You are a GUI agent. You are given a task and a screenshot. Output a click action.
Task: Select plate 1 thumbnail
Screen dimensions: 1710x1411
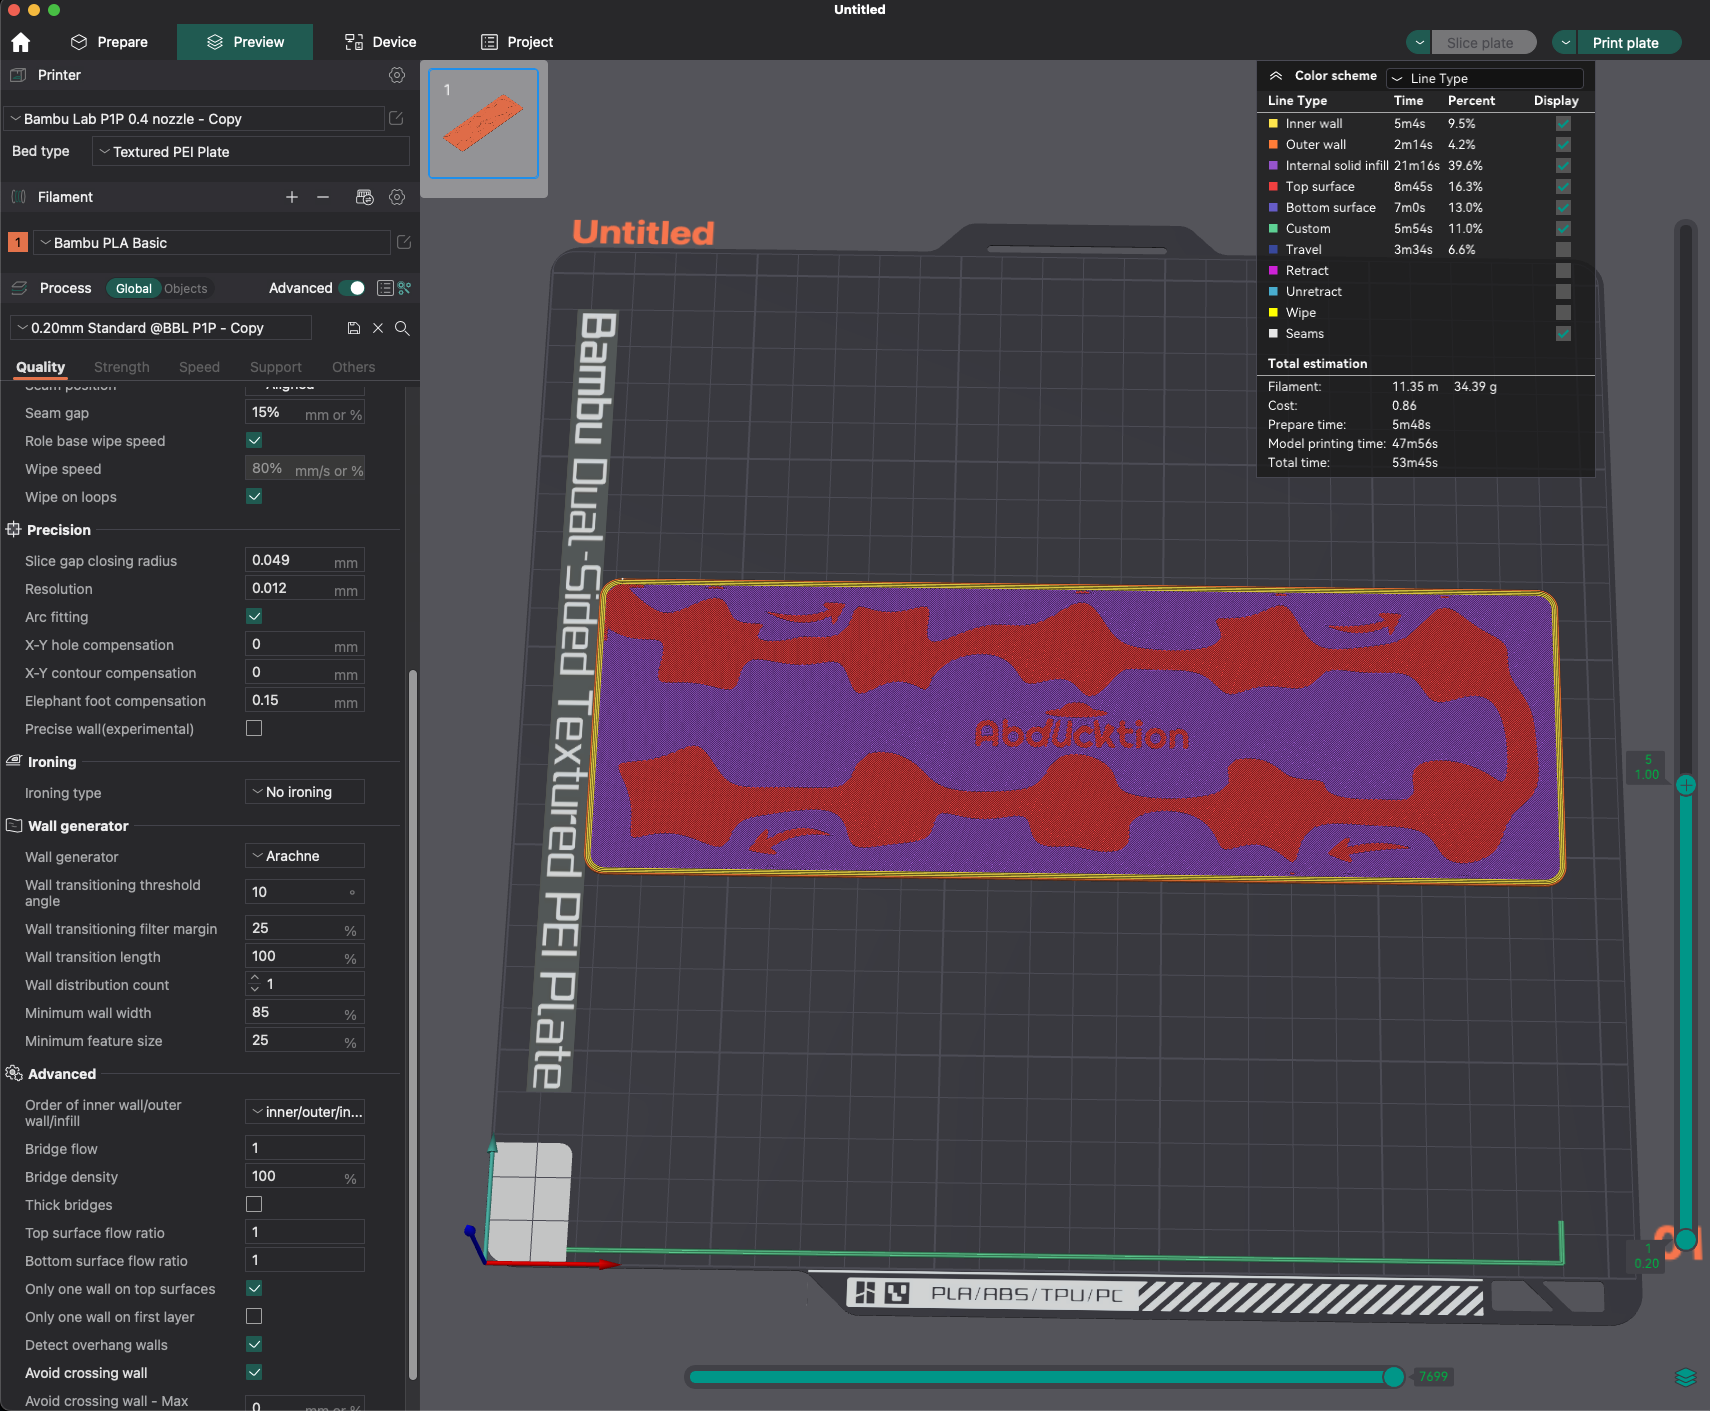(x=484, y=124)
